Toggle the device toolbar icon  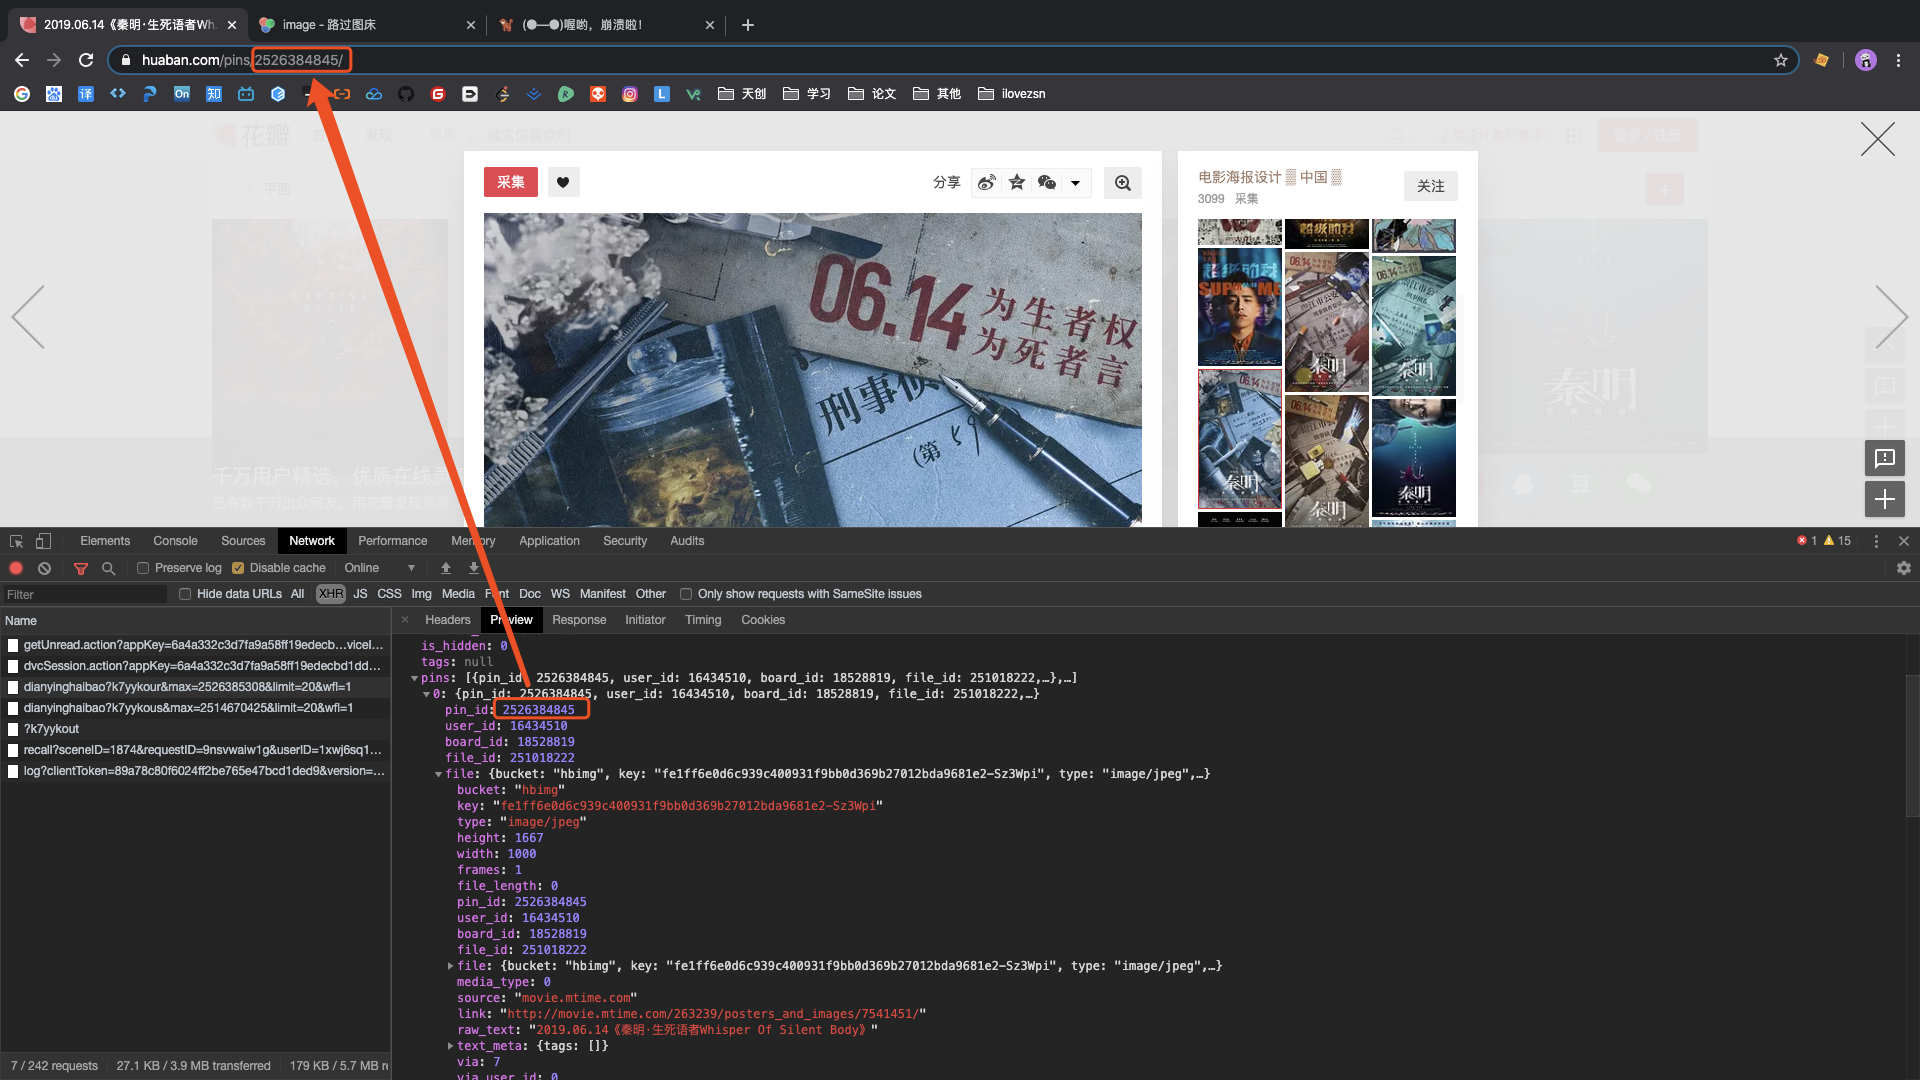(x=43, y=541)
